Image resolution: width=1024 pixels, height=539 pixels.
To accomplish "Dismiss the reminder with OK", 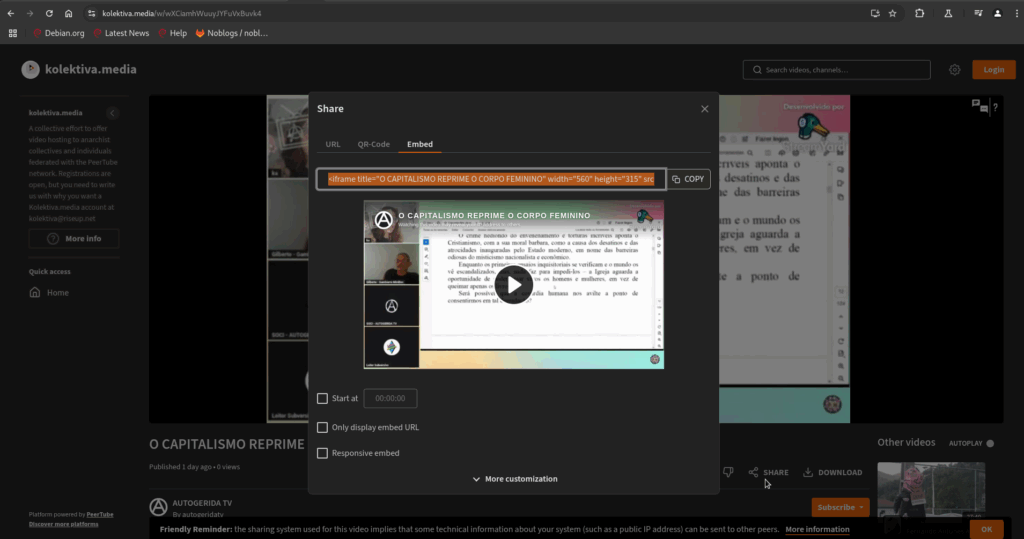I will (986, 529).
